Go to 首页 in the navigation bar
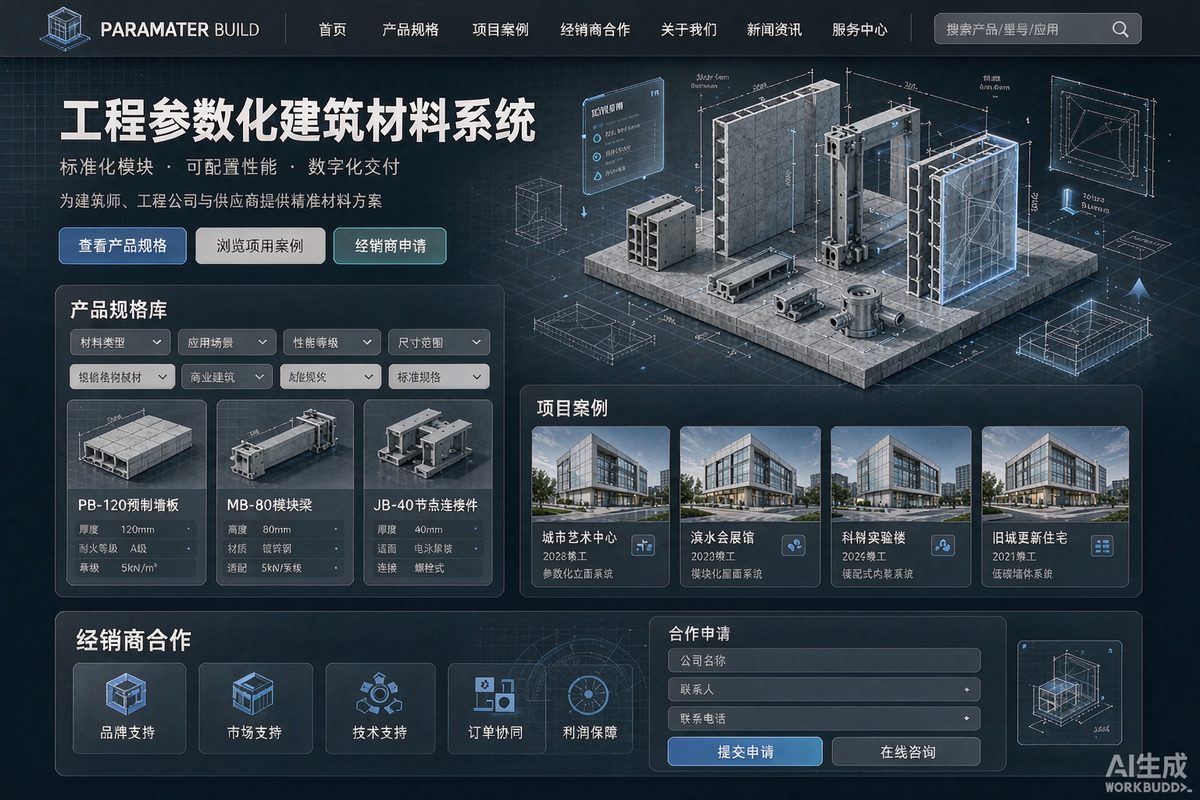 (x=332, y=29)
